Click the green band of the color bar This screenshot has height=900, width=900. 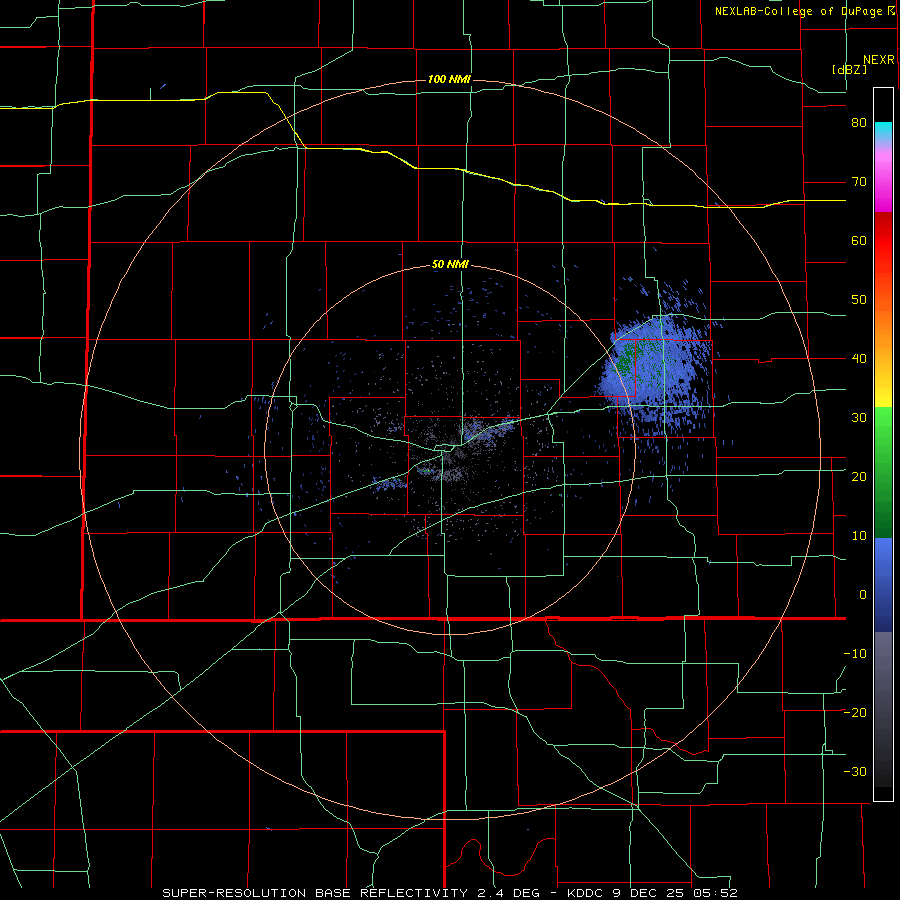(x=883, y=472)
